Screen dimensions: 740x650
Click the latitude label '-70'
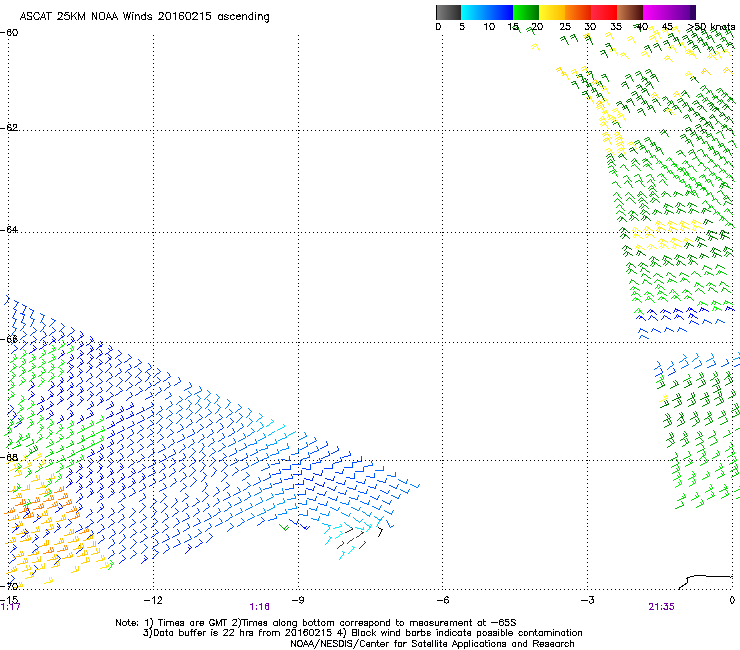(x=9, y=586)
